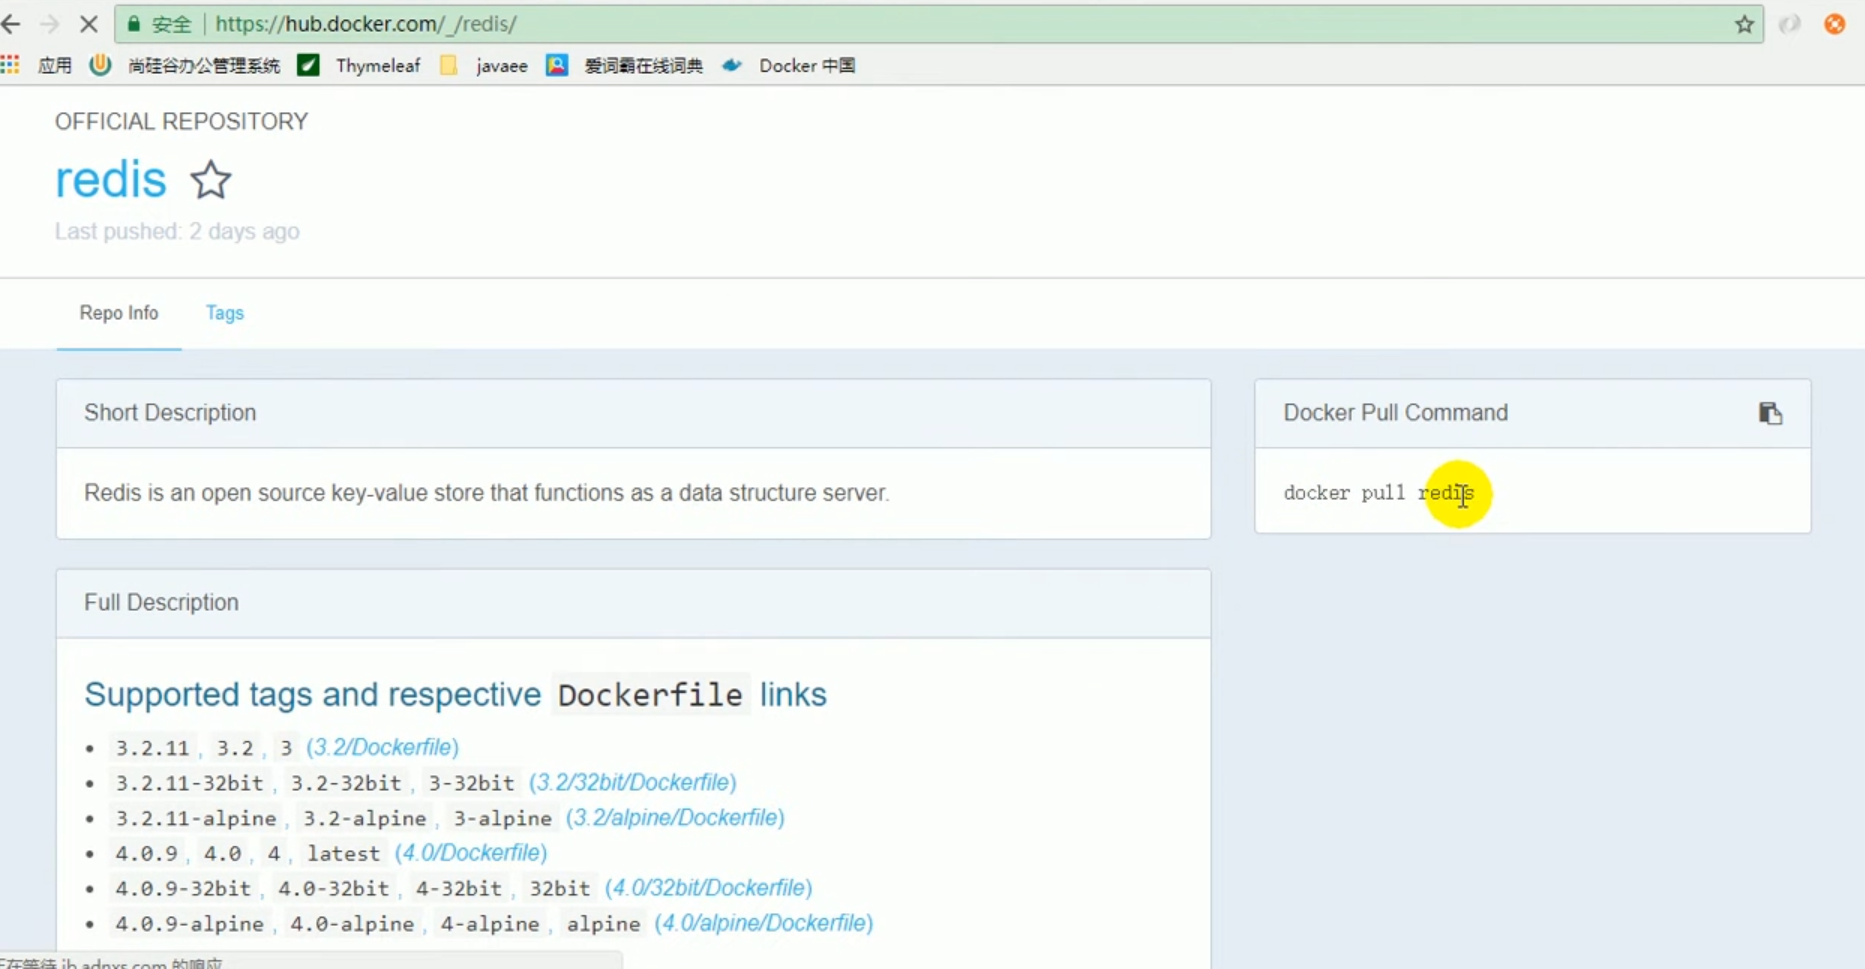Viewport: 1865px width, 969px height.
Task: Click the 尚硅谷办公管理系统 bookmark
Action: pos(204,65)
